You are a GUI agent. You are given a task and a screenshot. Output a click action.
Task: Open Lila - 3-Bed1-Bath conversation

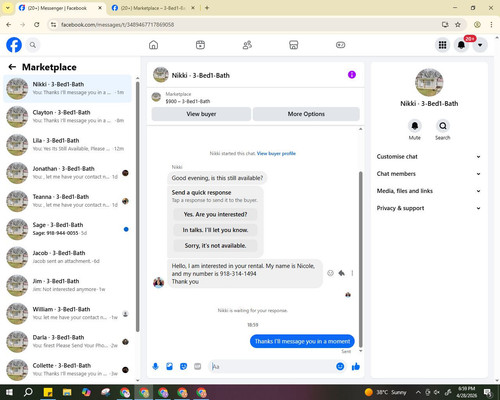tap(68, 145)
